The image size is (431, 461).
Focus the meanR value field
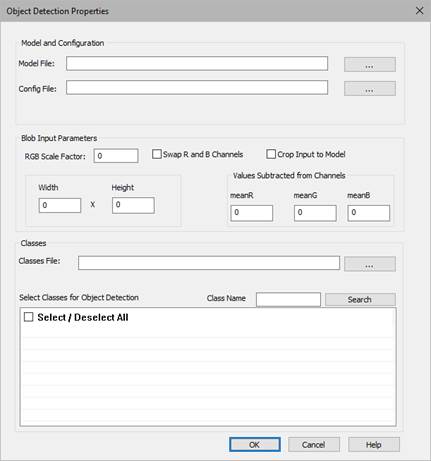(x=252, y=213)
